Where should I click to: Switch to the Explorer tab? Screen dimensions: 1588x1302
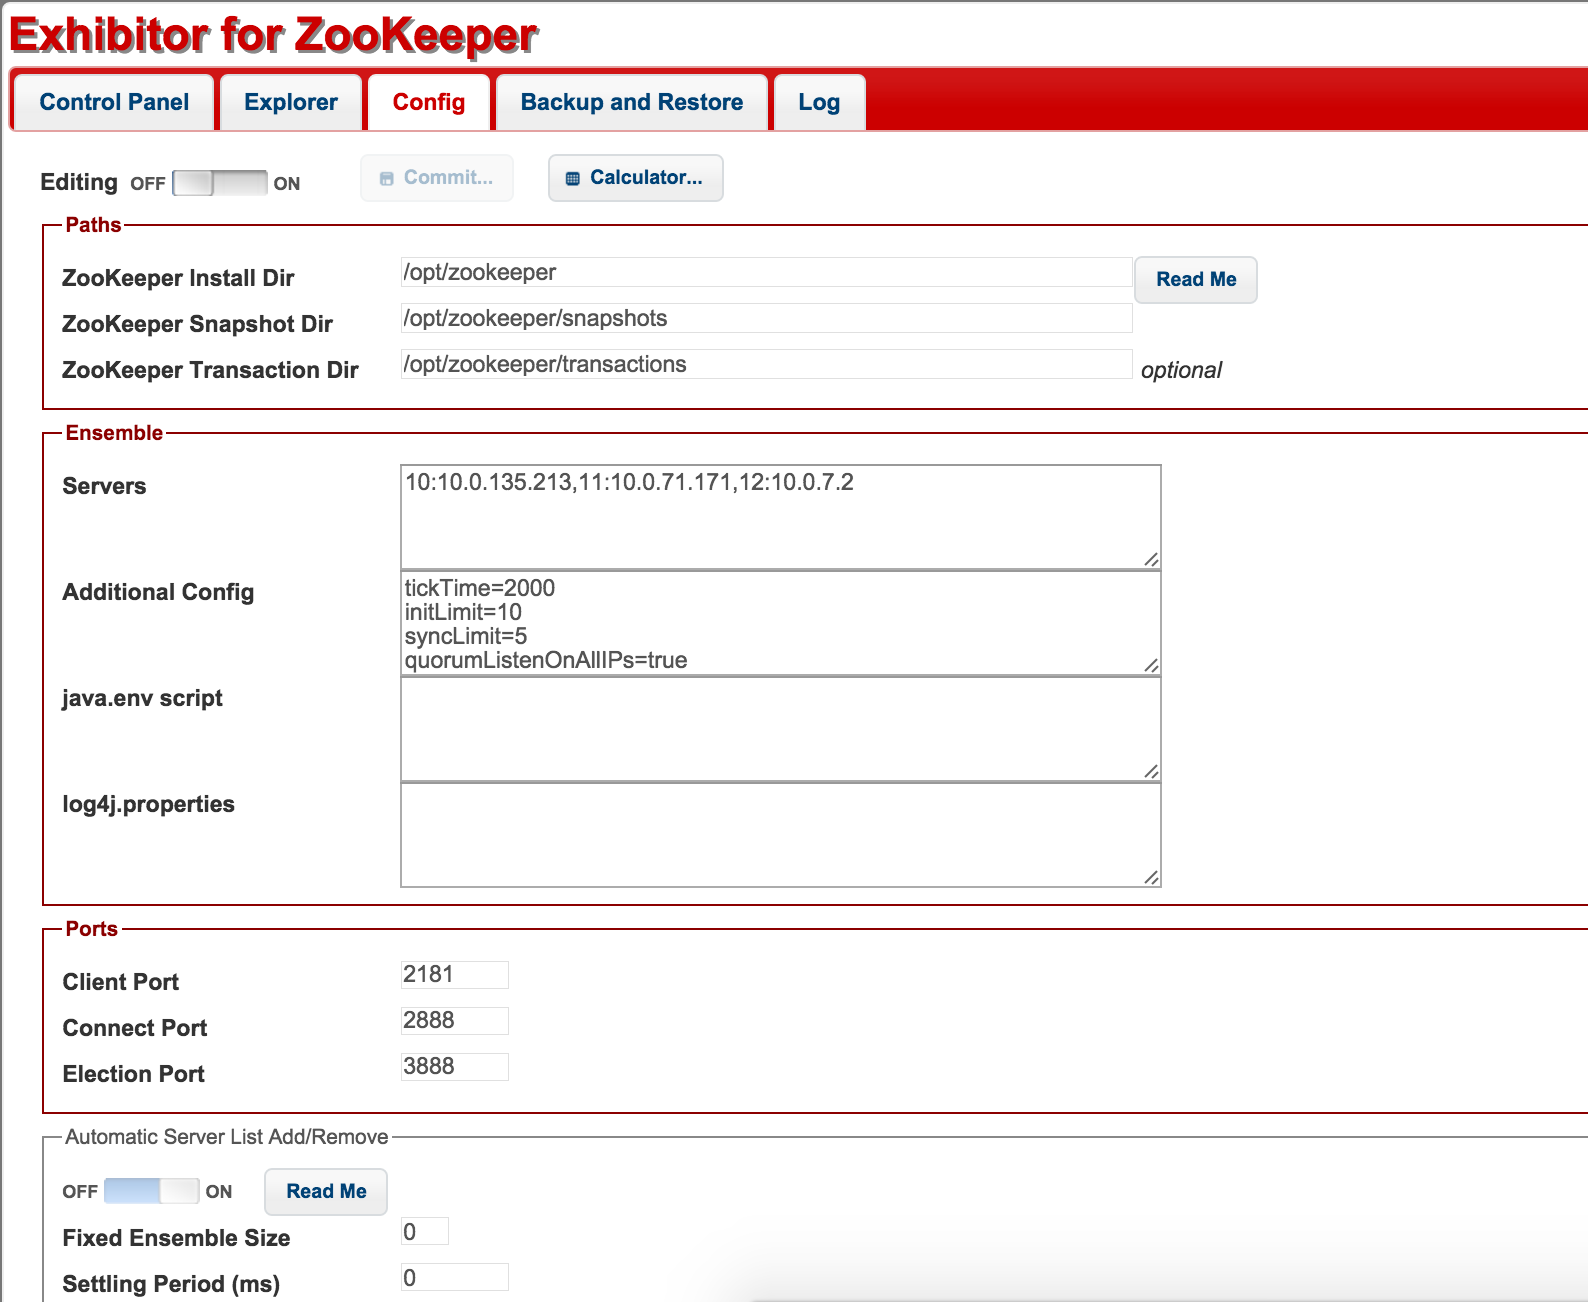coord(291,103)
